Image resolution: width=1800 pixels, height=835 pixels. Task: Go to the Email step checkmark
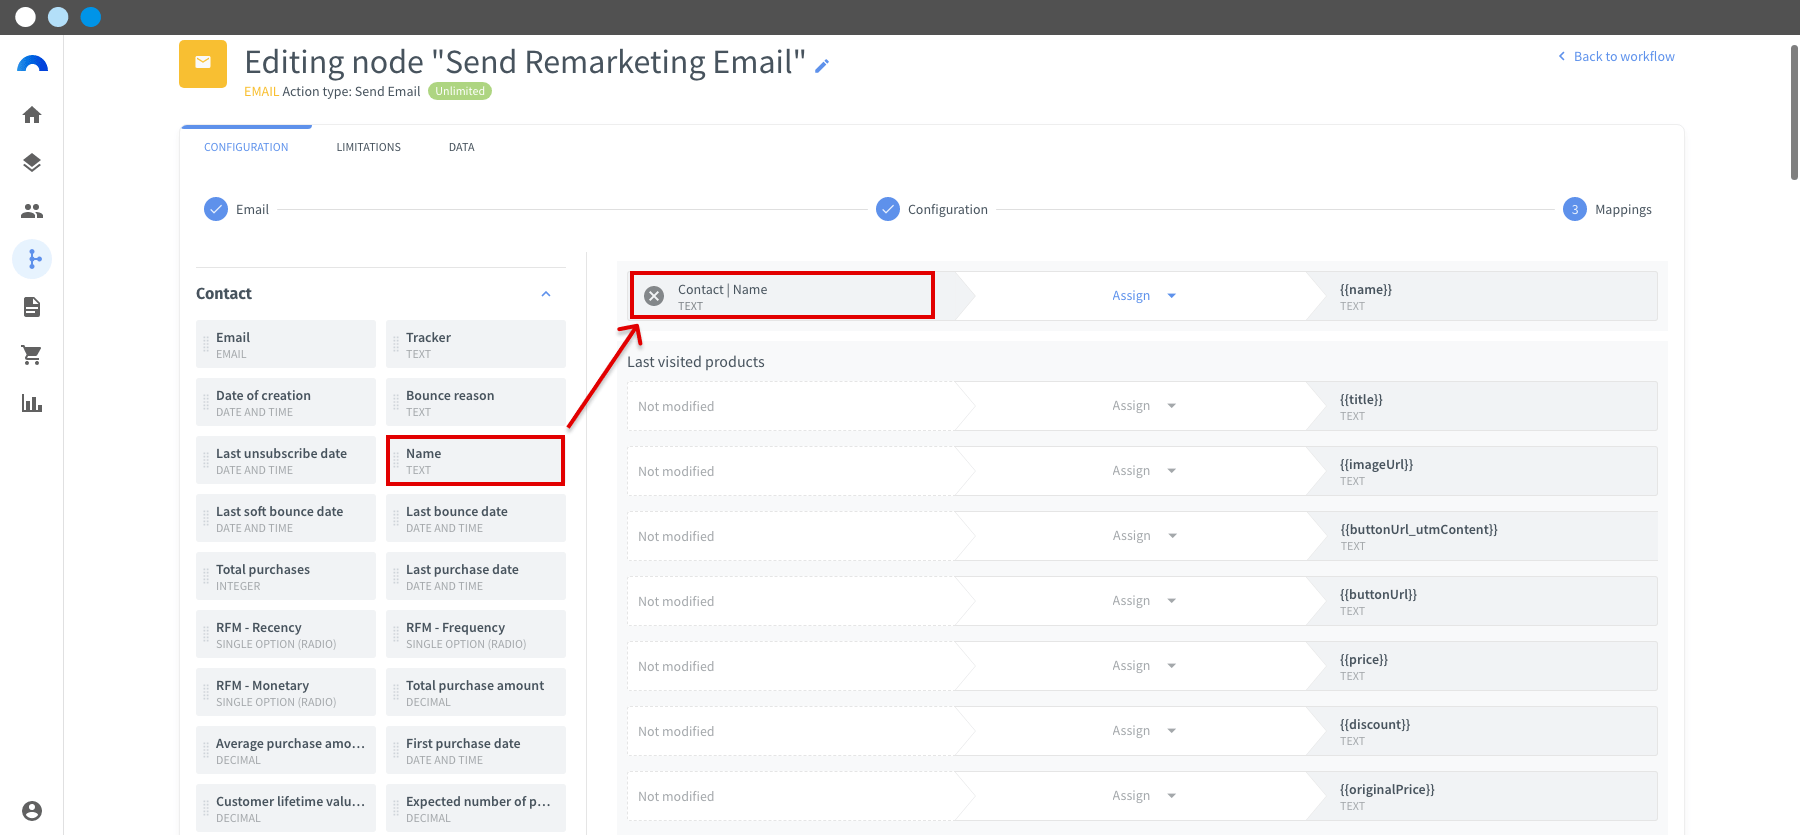[216, 209]
